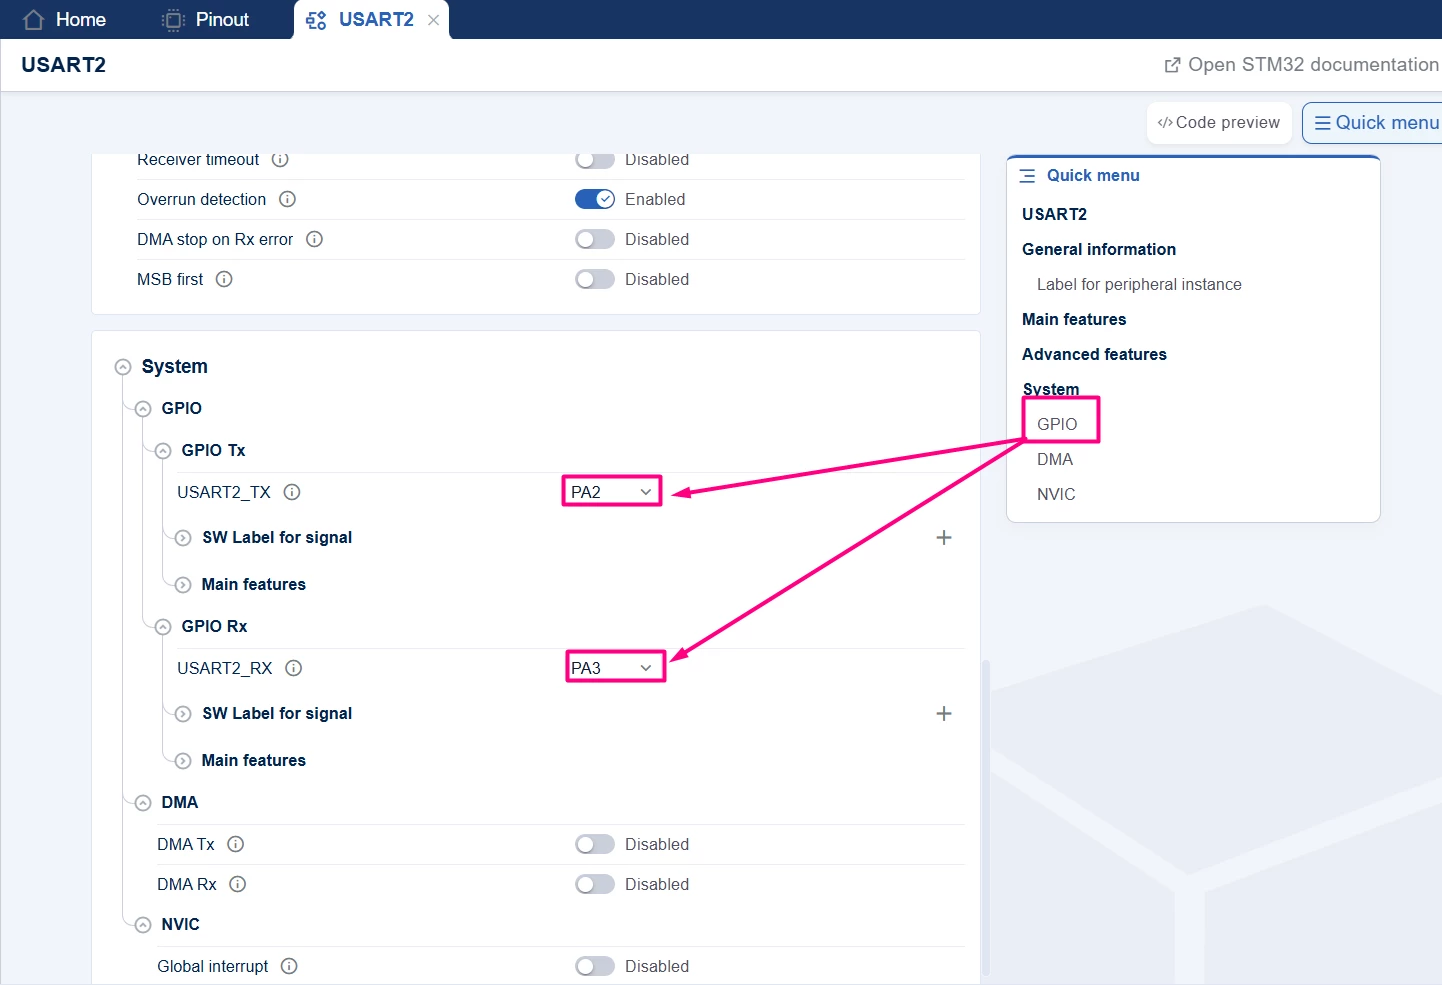The image size is (1442, 985).
Task: Open STM32 documentation link
Action: tap(1302, 65)
